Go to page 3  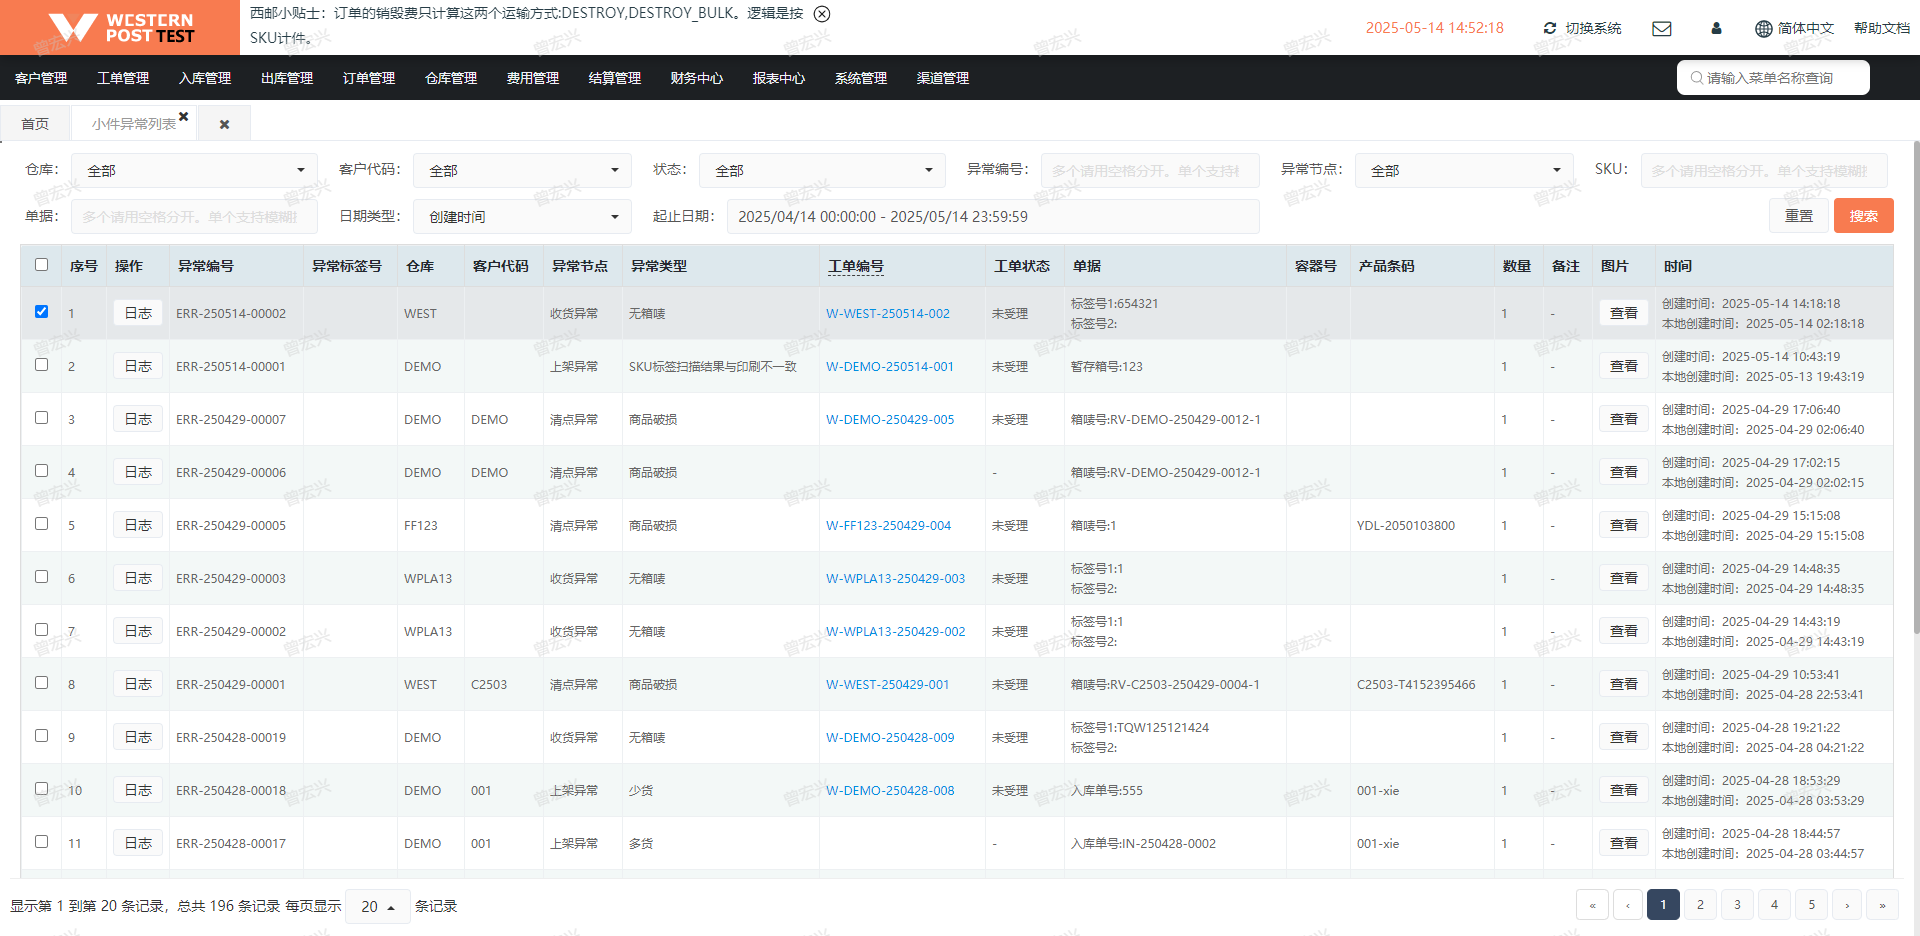click(1737, 905)
